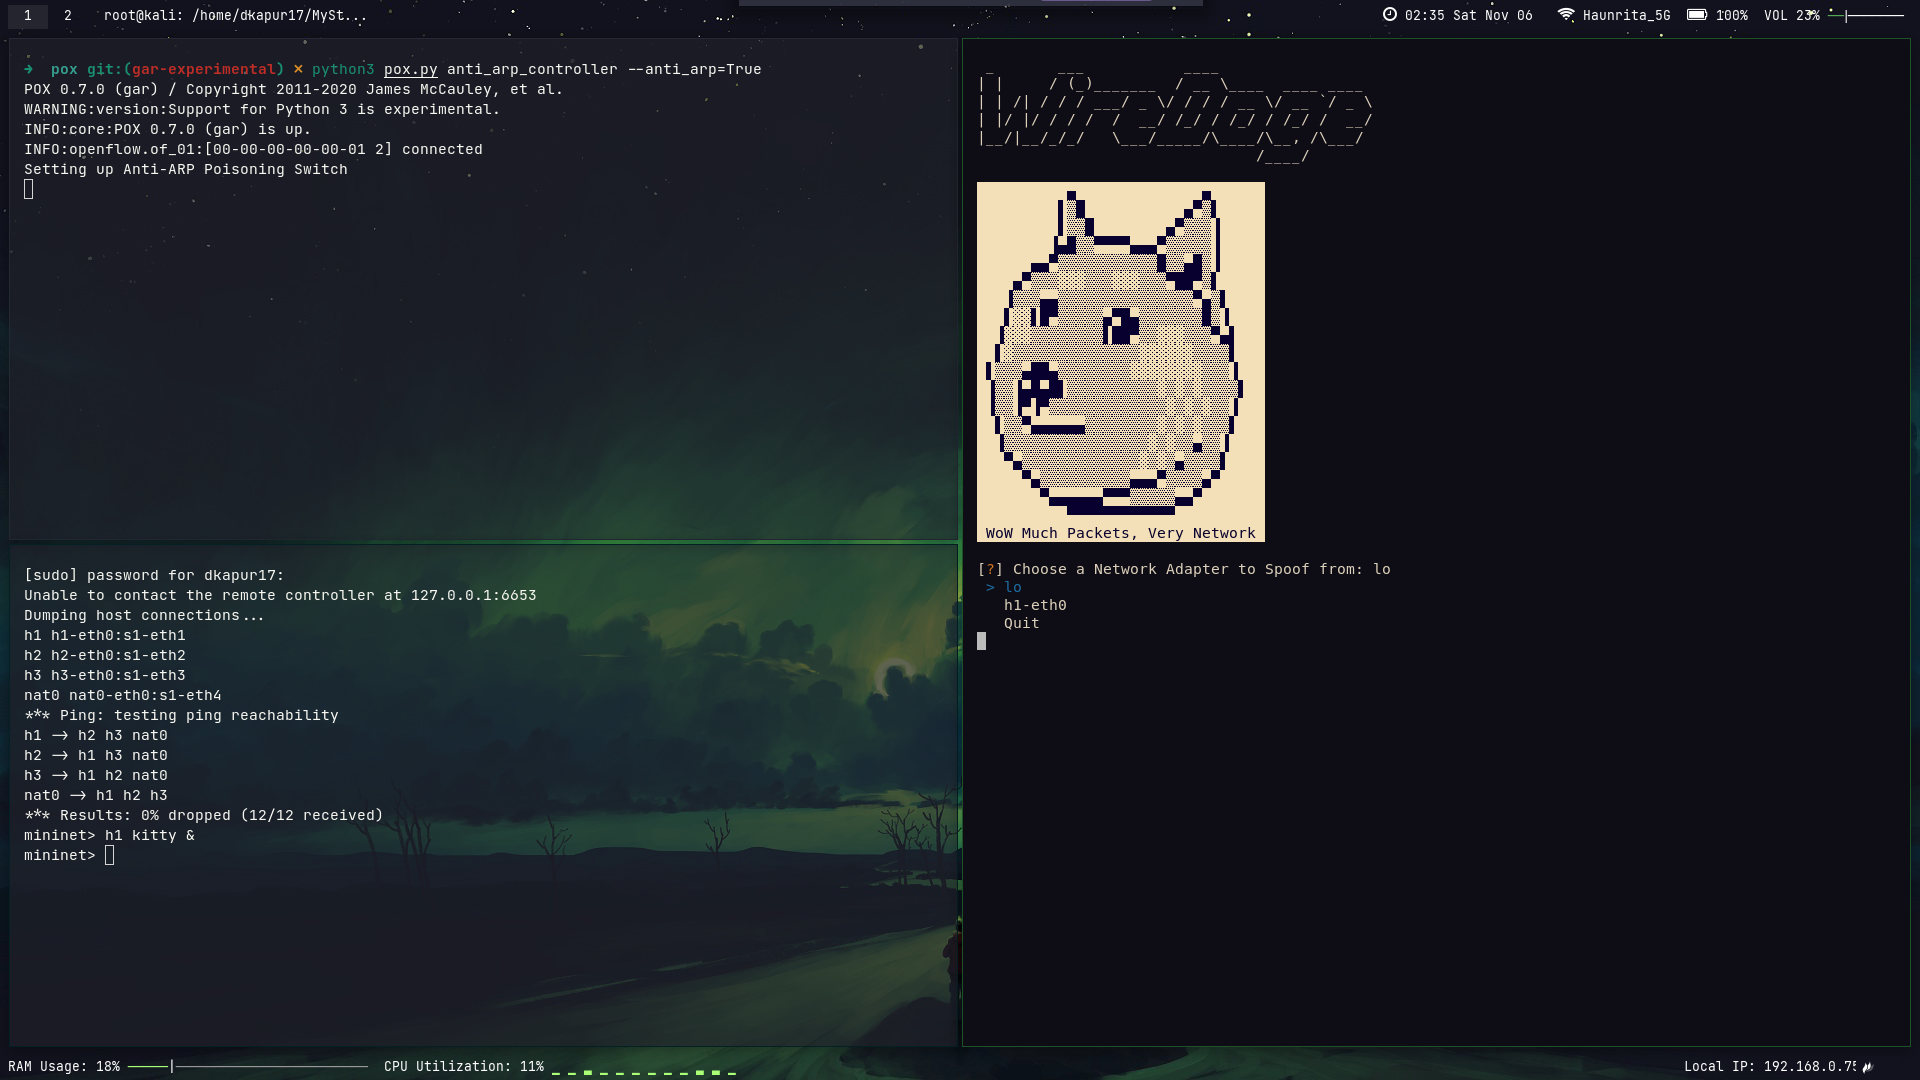Click the openflow connected INFO line
Screen dimensions: 1920x1080
pos(253,150)
